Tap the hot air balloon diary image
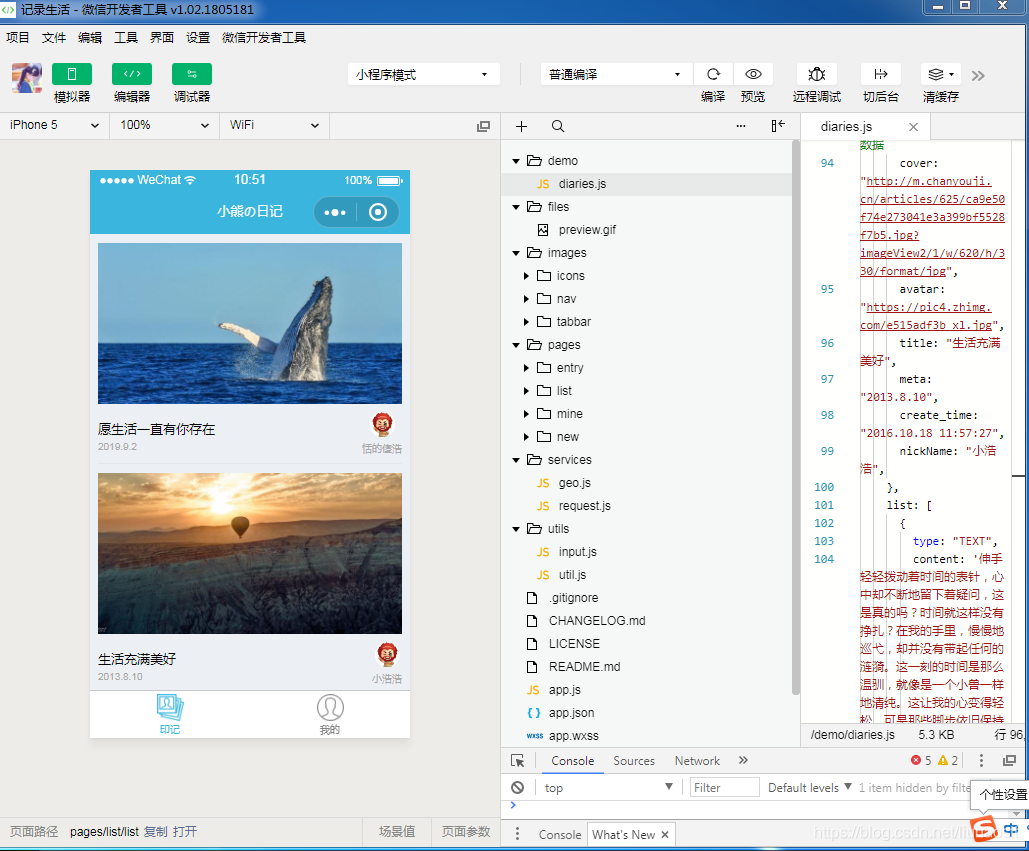The image size is (1029, 851). [x=250, y=553]
